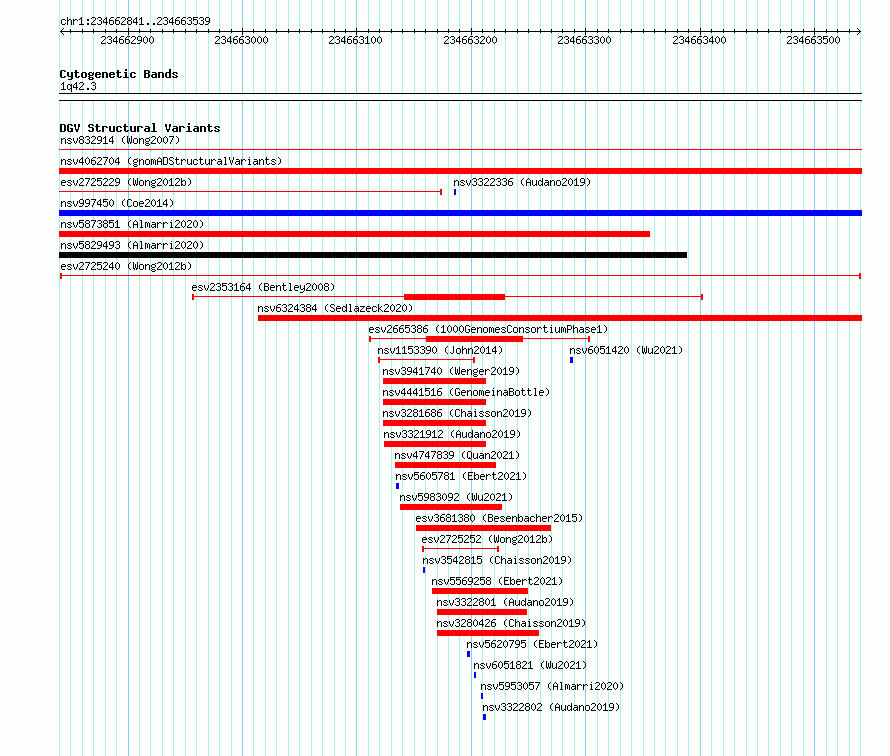Click the Cytogenetic Bands track title
Screen dimensions: 890x756
(x=119, y=74)
